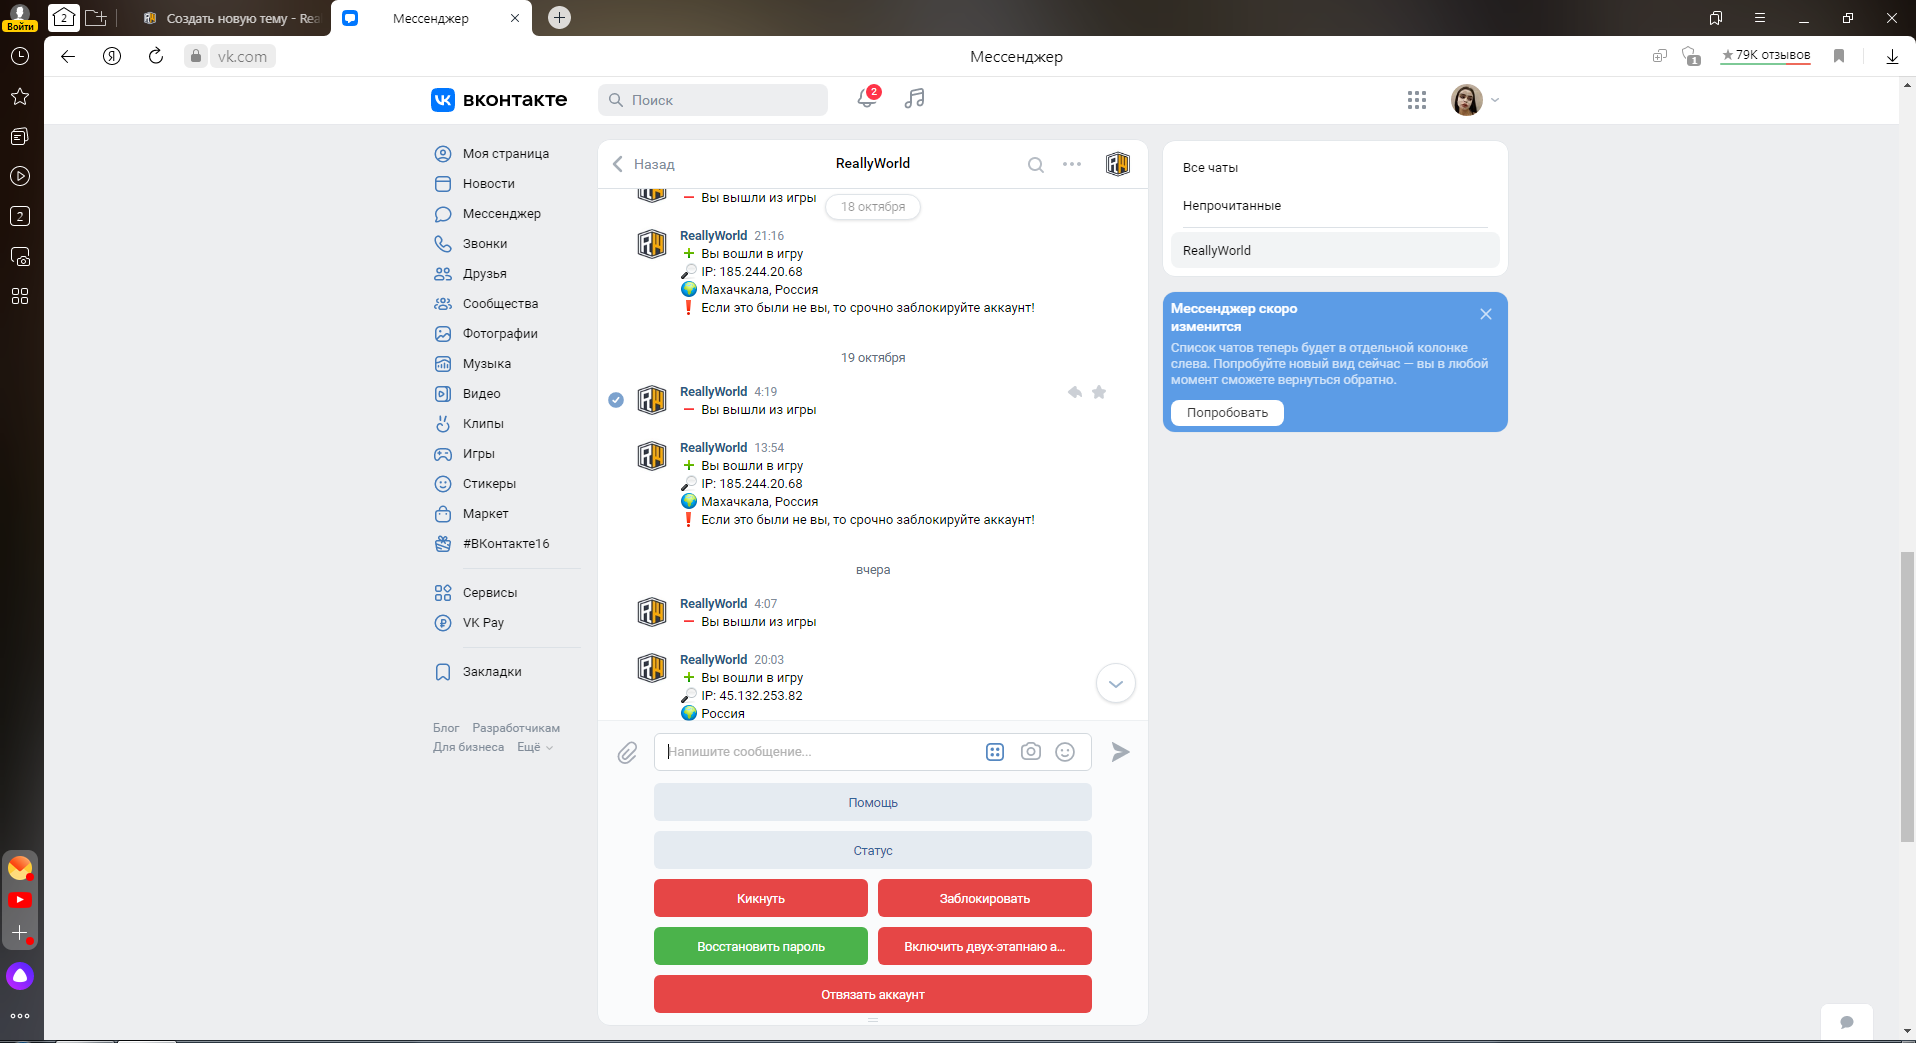Image resolution: width=1916 pixels, height=1043 pixels.
Task: Jump to latest messages with down chevron
Action: (x=1116, y=684)
